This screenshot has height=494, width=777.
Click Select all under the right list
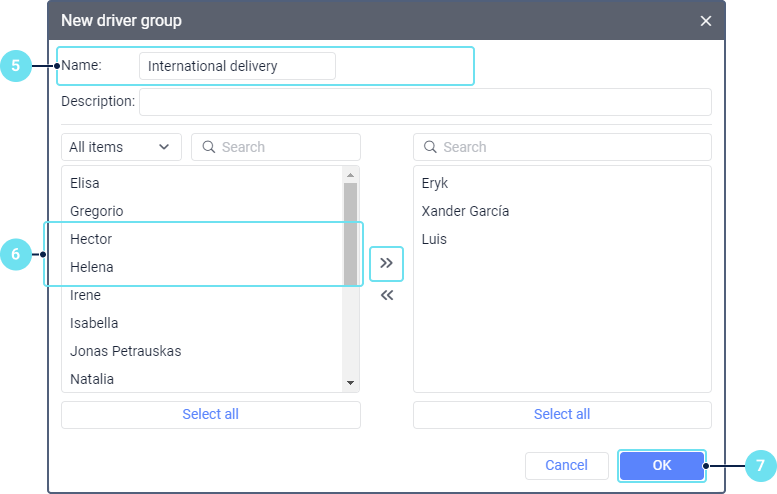tap(562, 414)
